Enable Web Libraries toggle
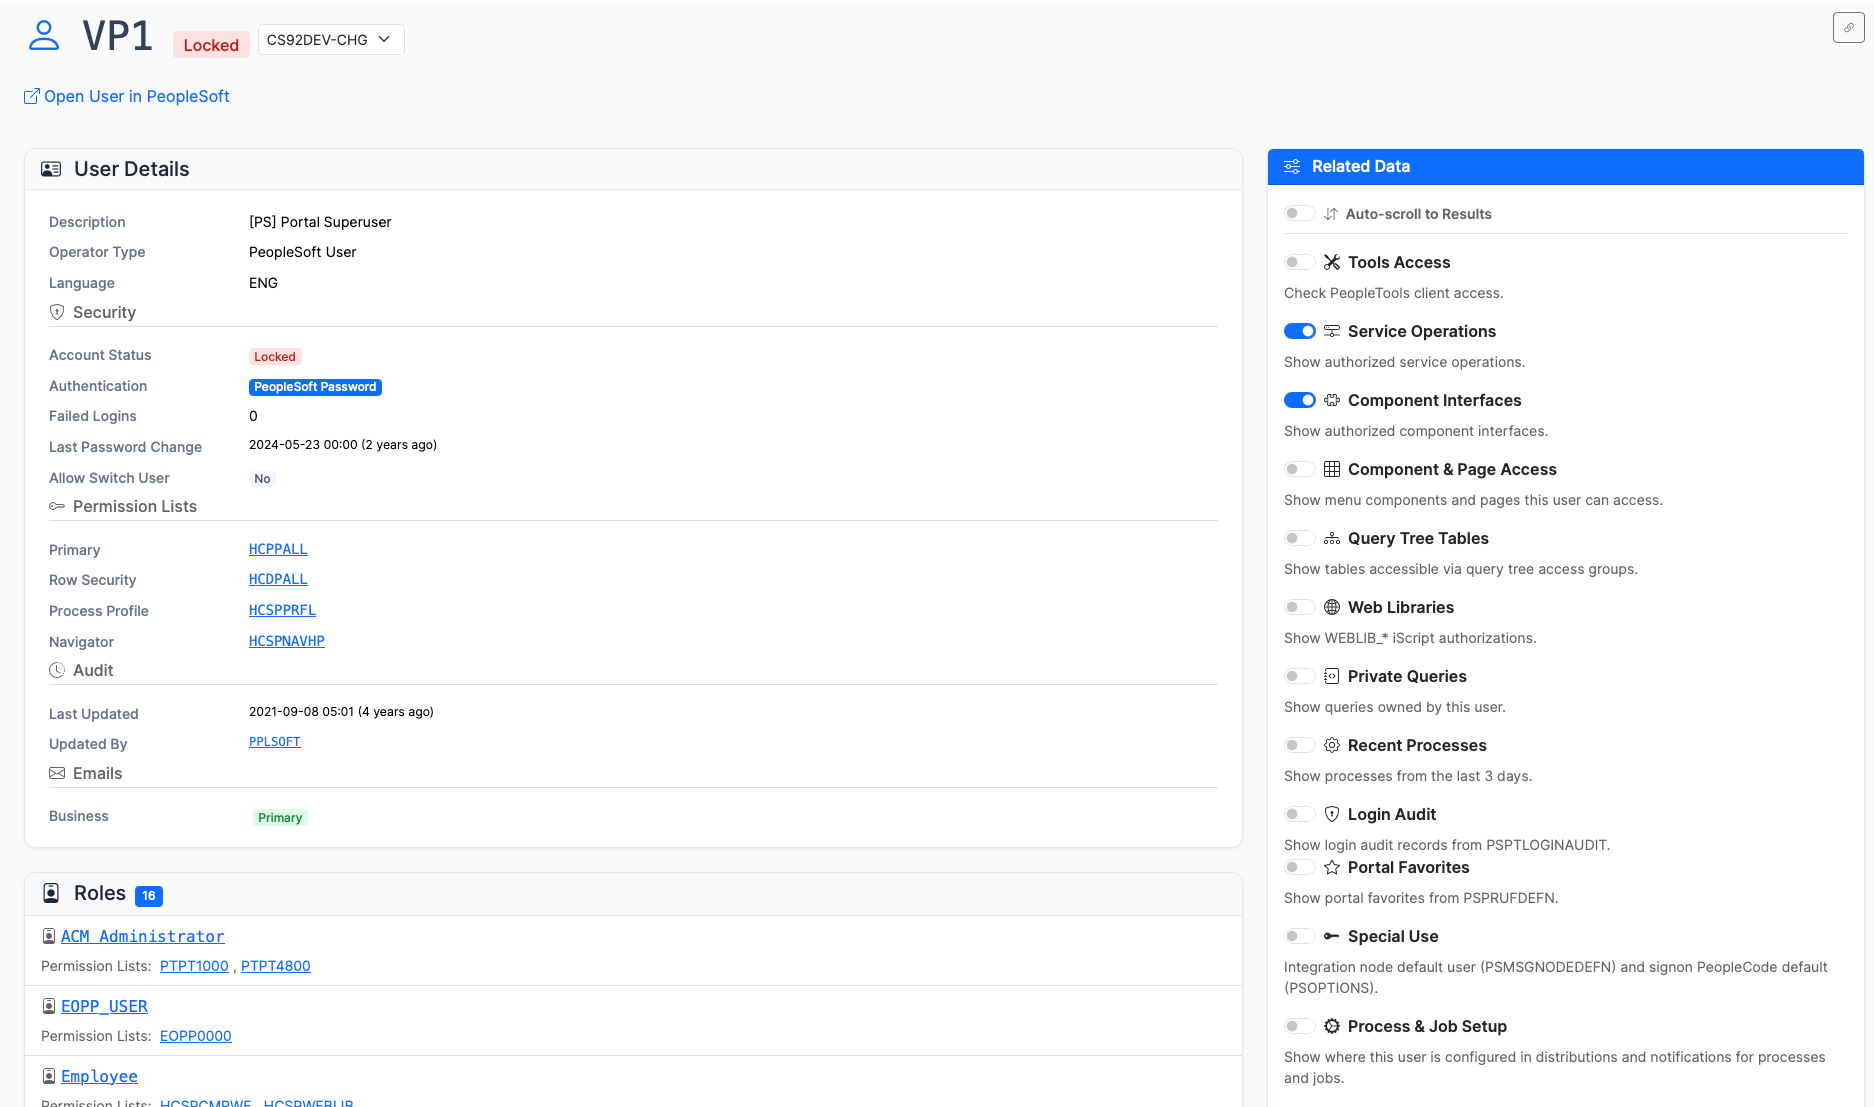Image resolution: width=1874 pixels, height=1107 pixels. coord(1299,607)
